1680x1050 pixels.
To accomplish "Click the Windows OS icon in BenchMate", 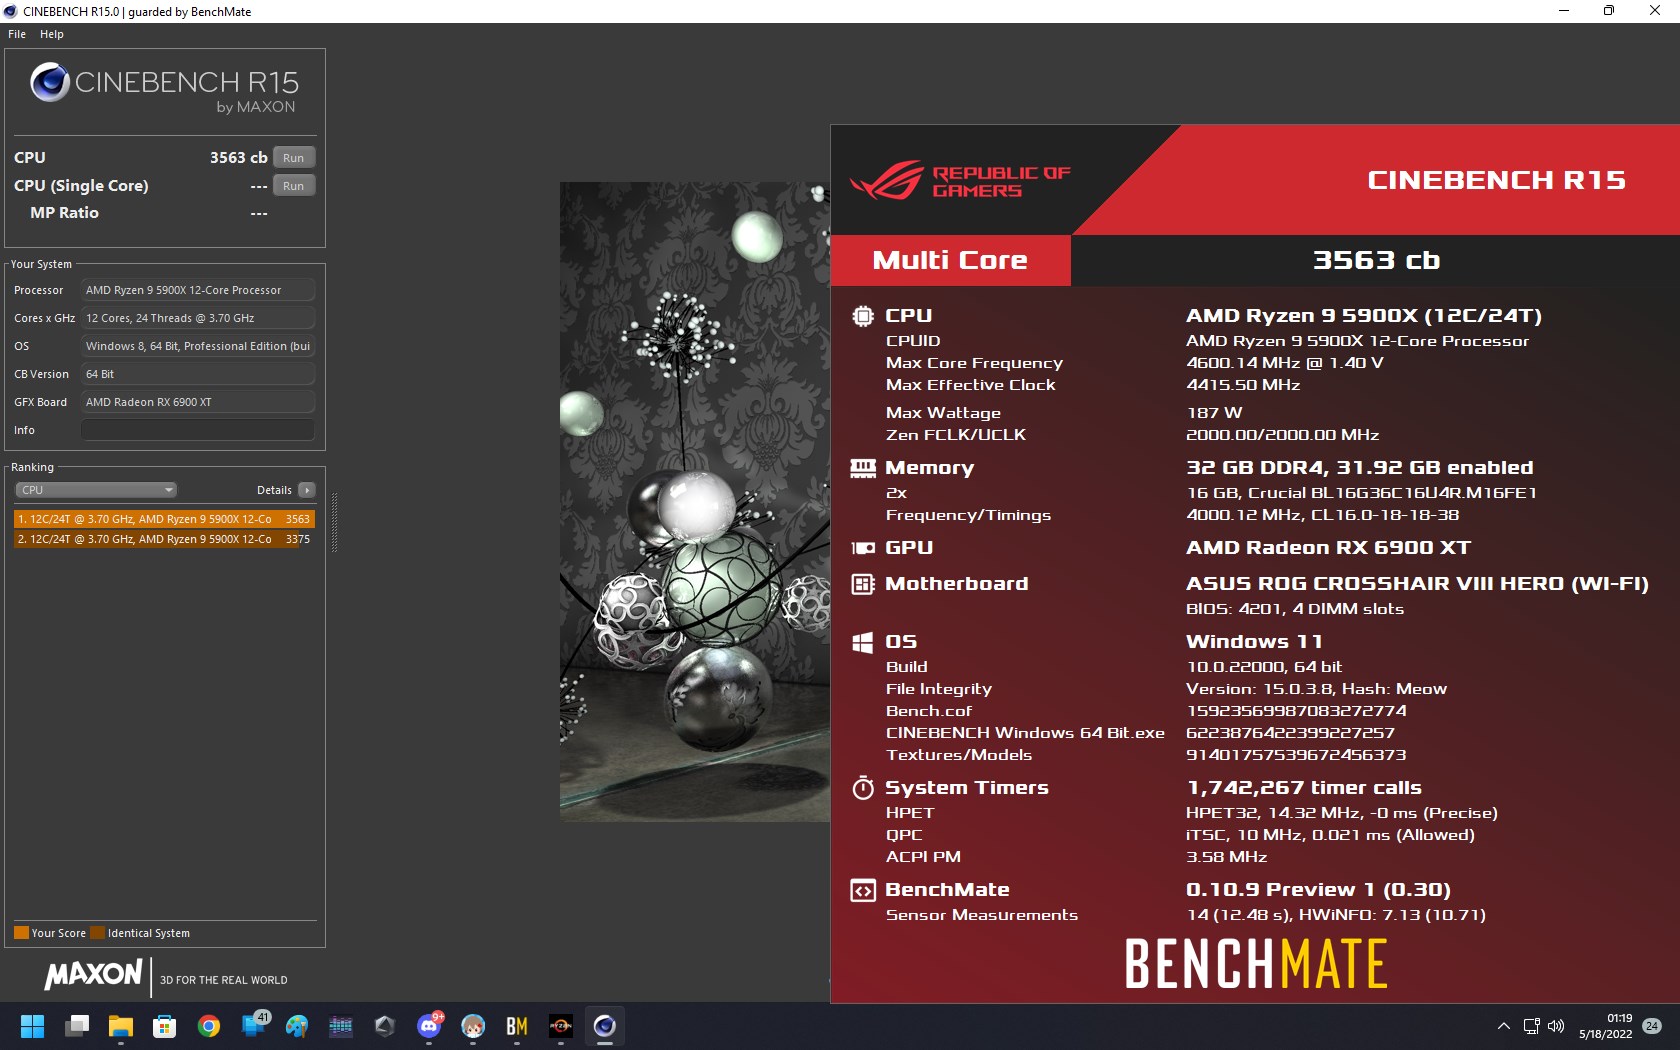I will pos(862,642).
